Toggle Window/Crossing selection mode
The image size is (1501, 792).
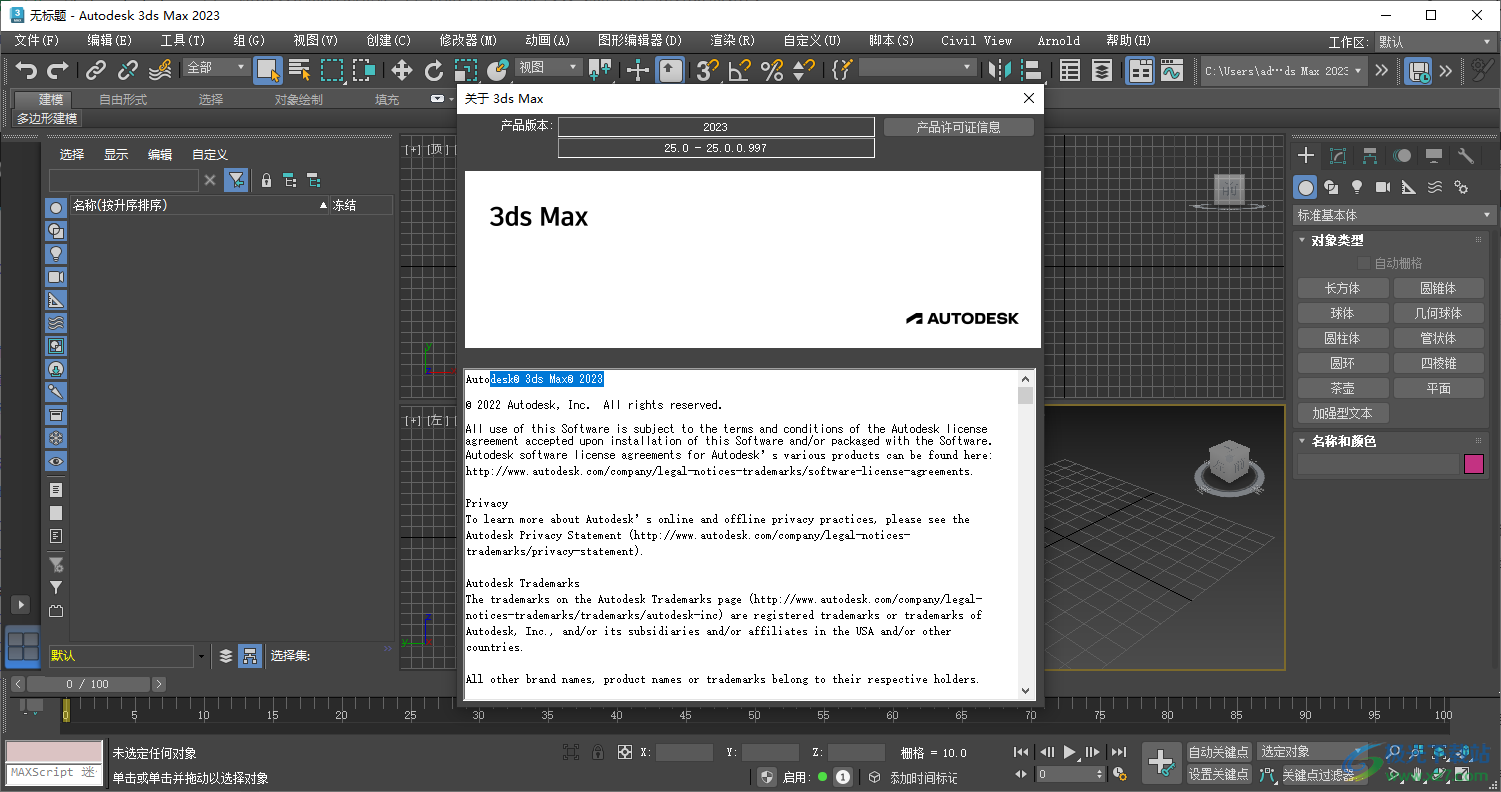click(x=364, y=70)
